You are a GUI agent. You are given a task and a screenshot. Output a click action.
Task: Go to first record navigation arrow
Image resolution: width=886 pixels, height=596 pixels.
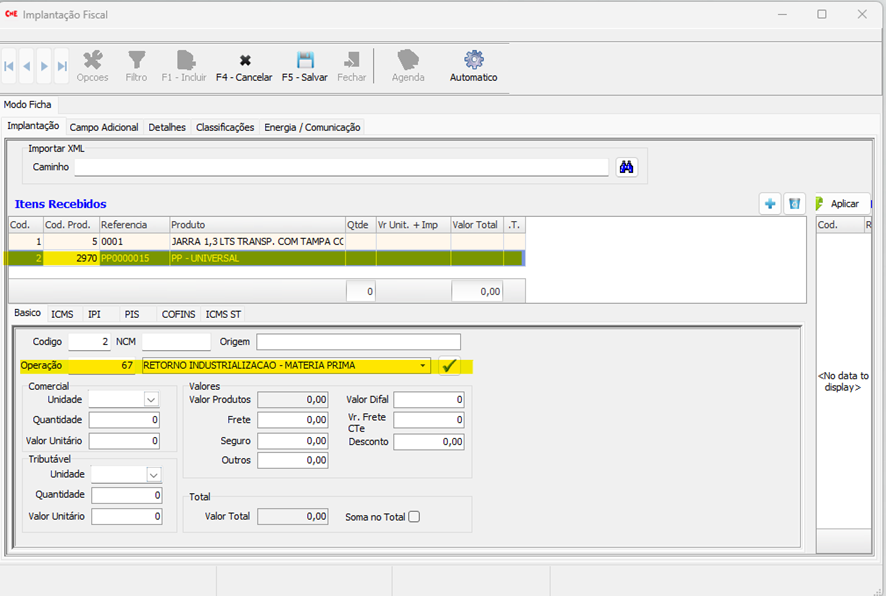[x=10, y=66]
